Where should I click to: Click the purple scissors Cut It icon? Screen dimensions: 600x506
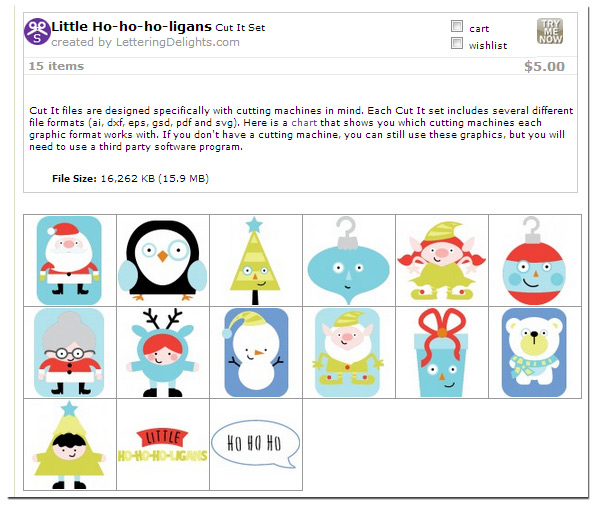pyautogui.click(x=37, y=31)
